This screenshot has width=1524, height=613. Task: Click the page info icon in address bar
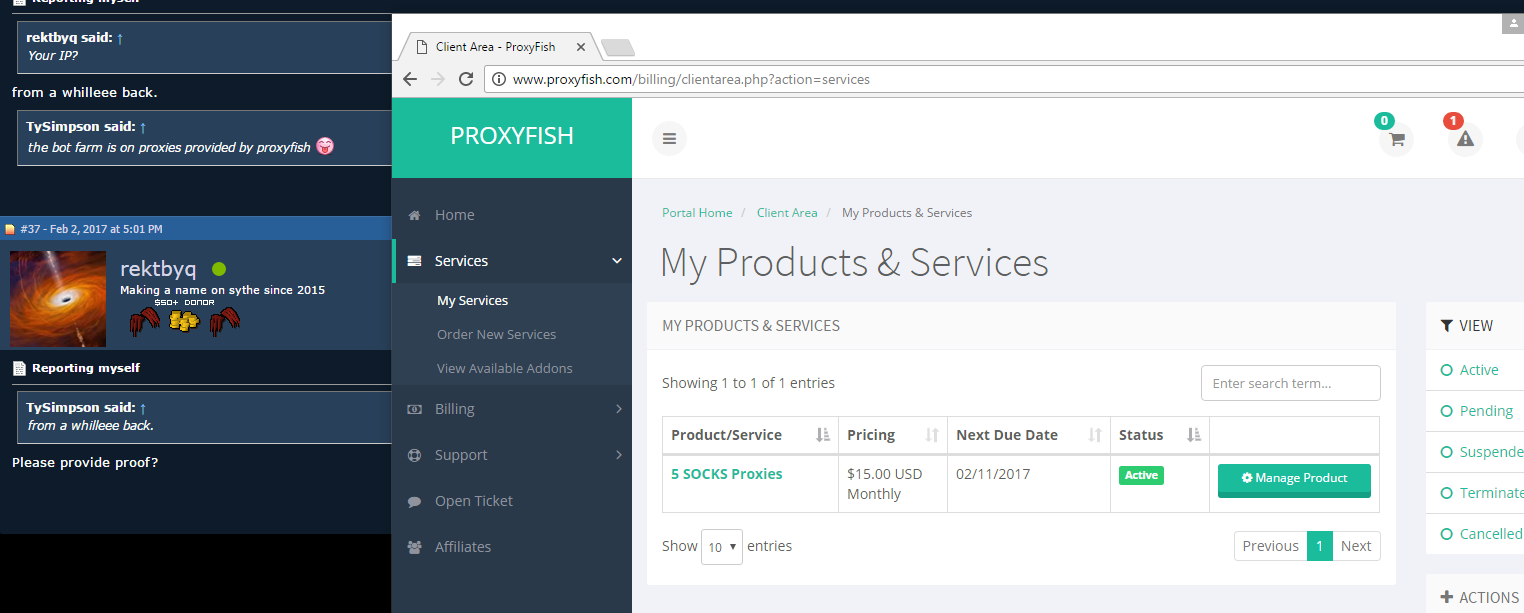click(499, 79)
